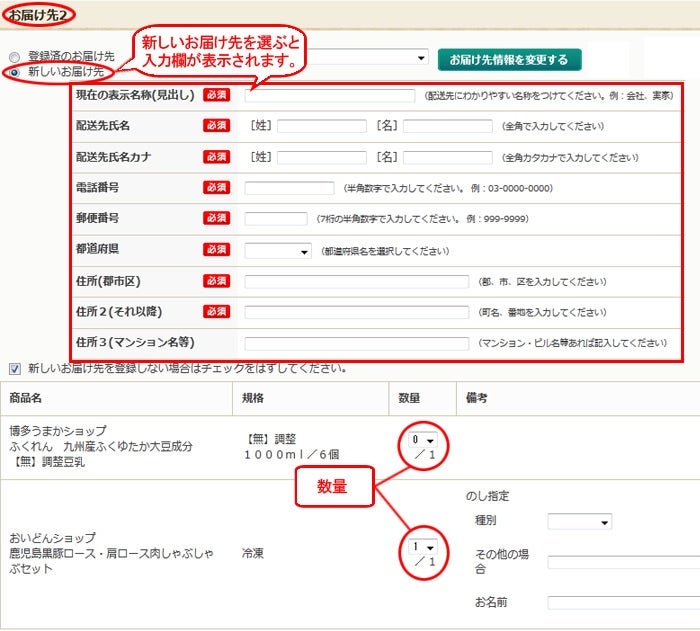This screenshot has width=700, height=631.
Task: Click the 郵便番号 input field
Action: point(275,219)
